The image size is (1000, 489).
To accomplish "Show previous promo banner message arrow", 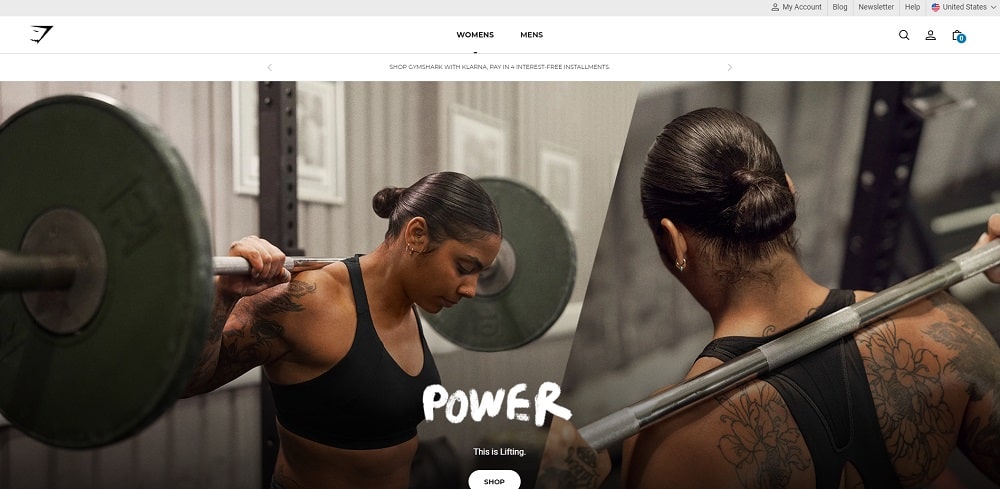I will [x=269, y=67].
